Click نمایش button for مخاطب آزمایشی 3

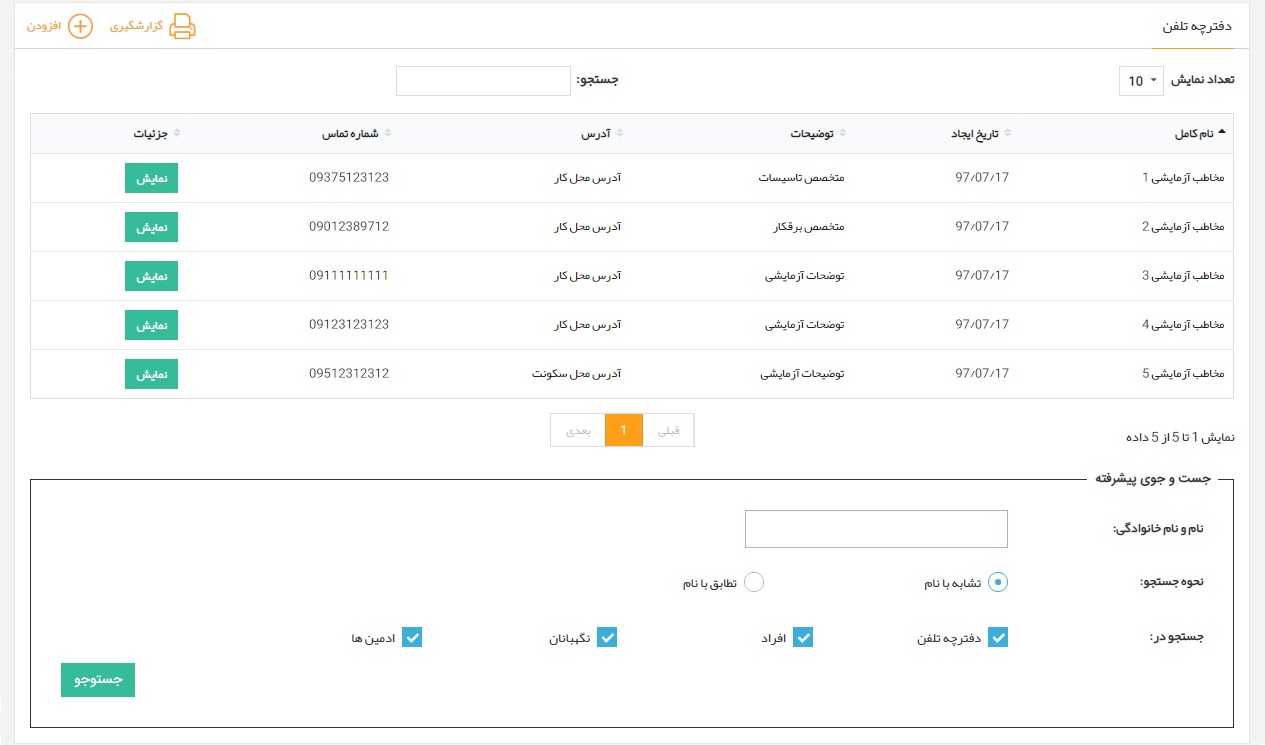(151, 276)
